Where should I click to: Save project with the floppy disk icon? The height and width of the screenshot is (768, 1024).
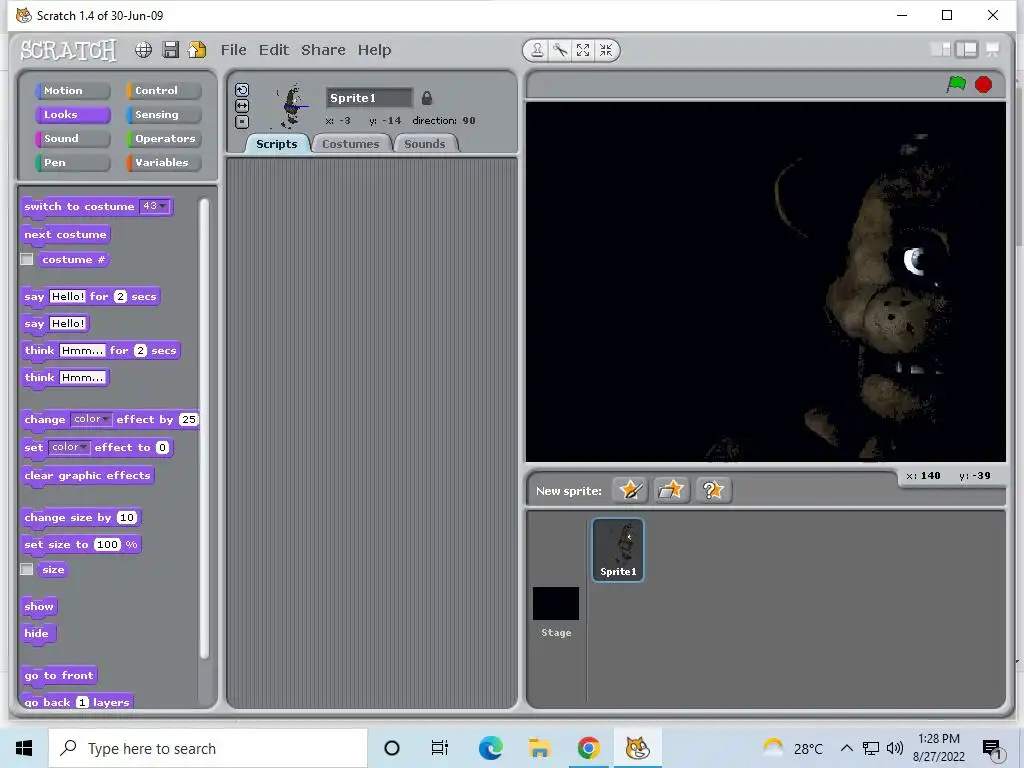[x=170, y=50]
